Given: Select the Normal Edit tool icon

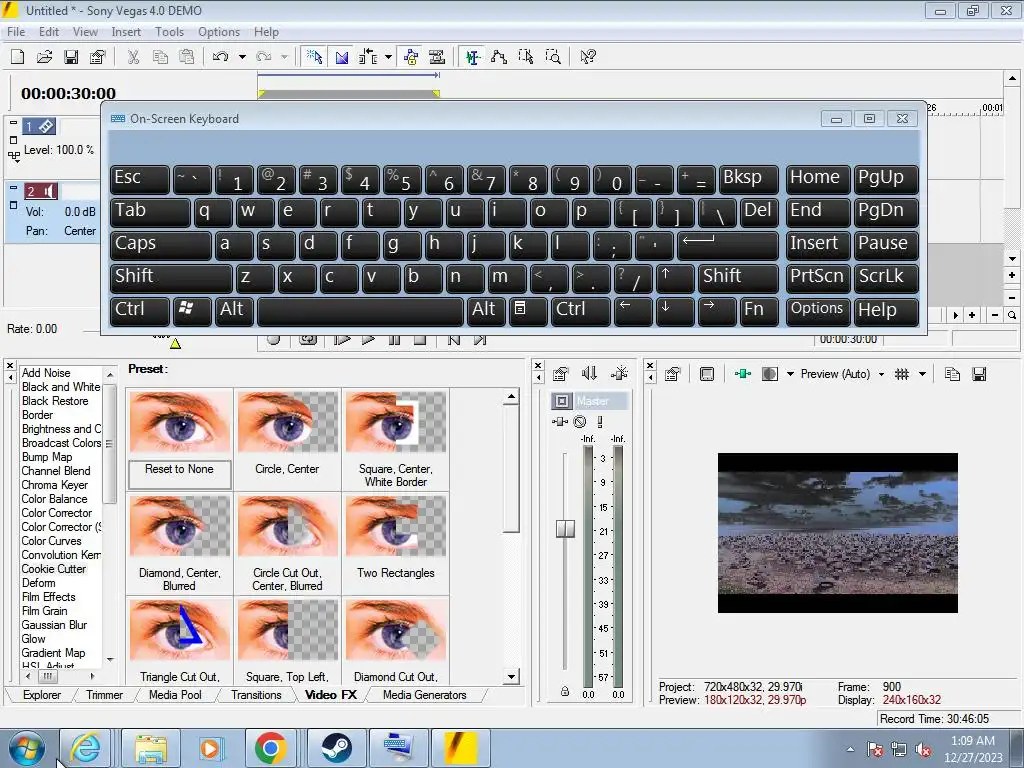Looking at the screenshot, I should point(473,57).
